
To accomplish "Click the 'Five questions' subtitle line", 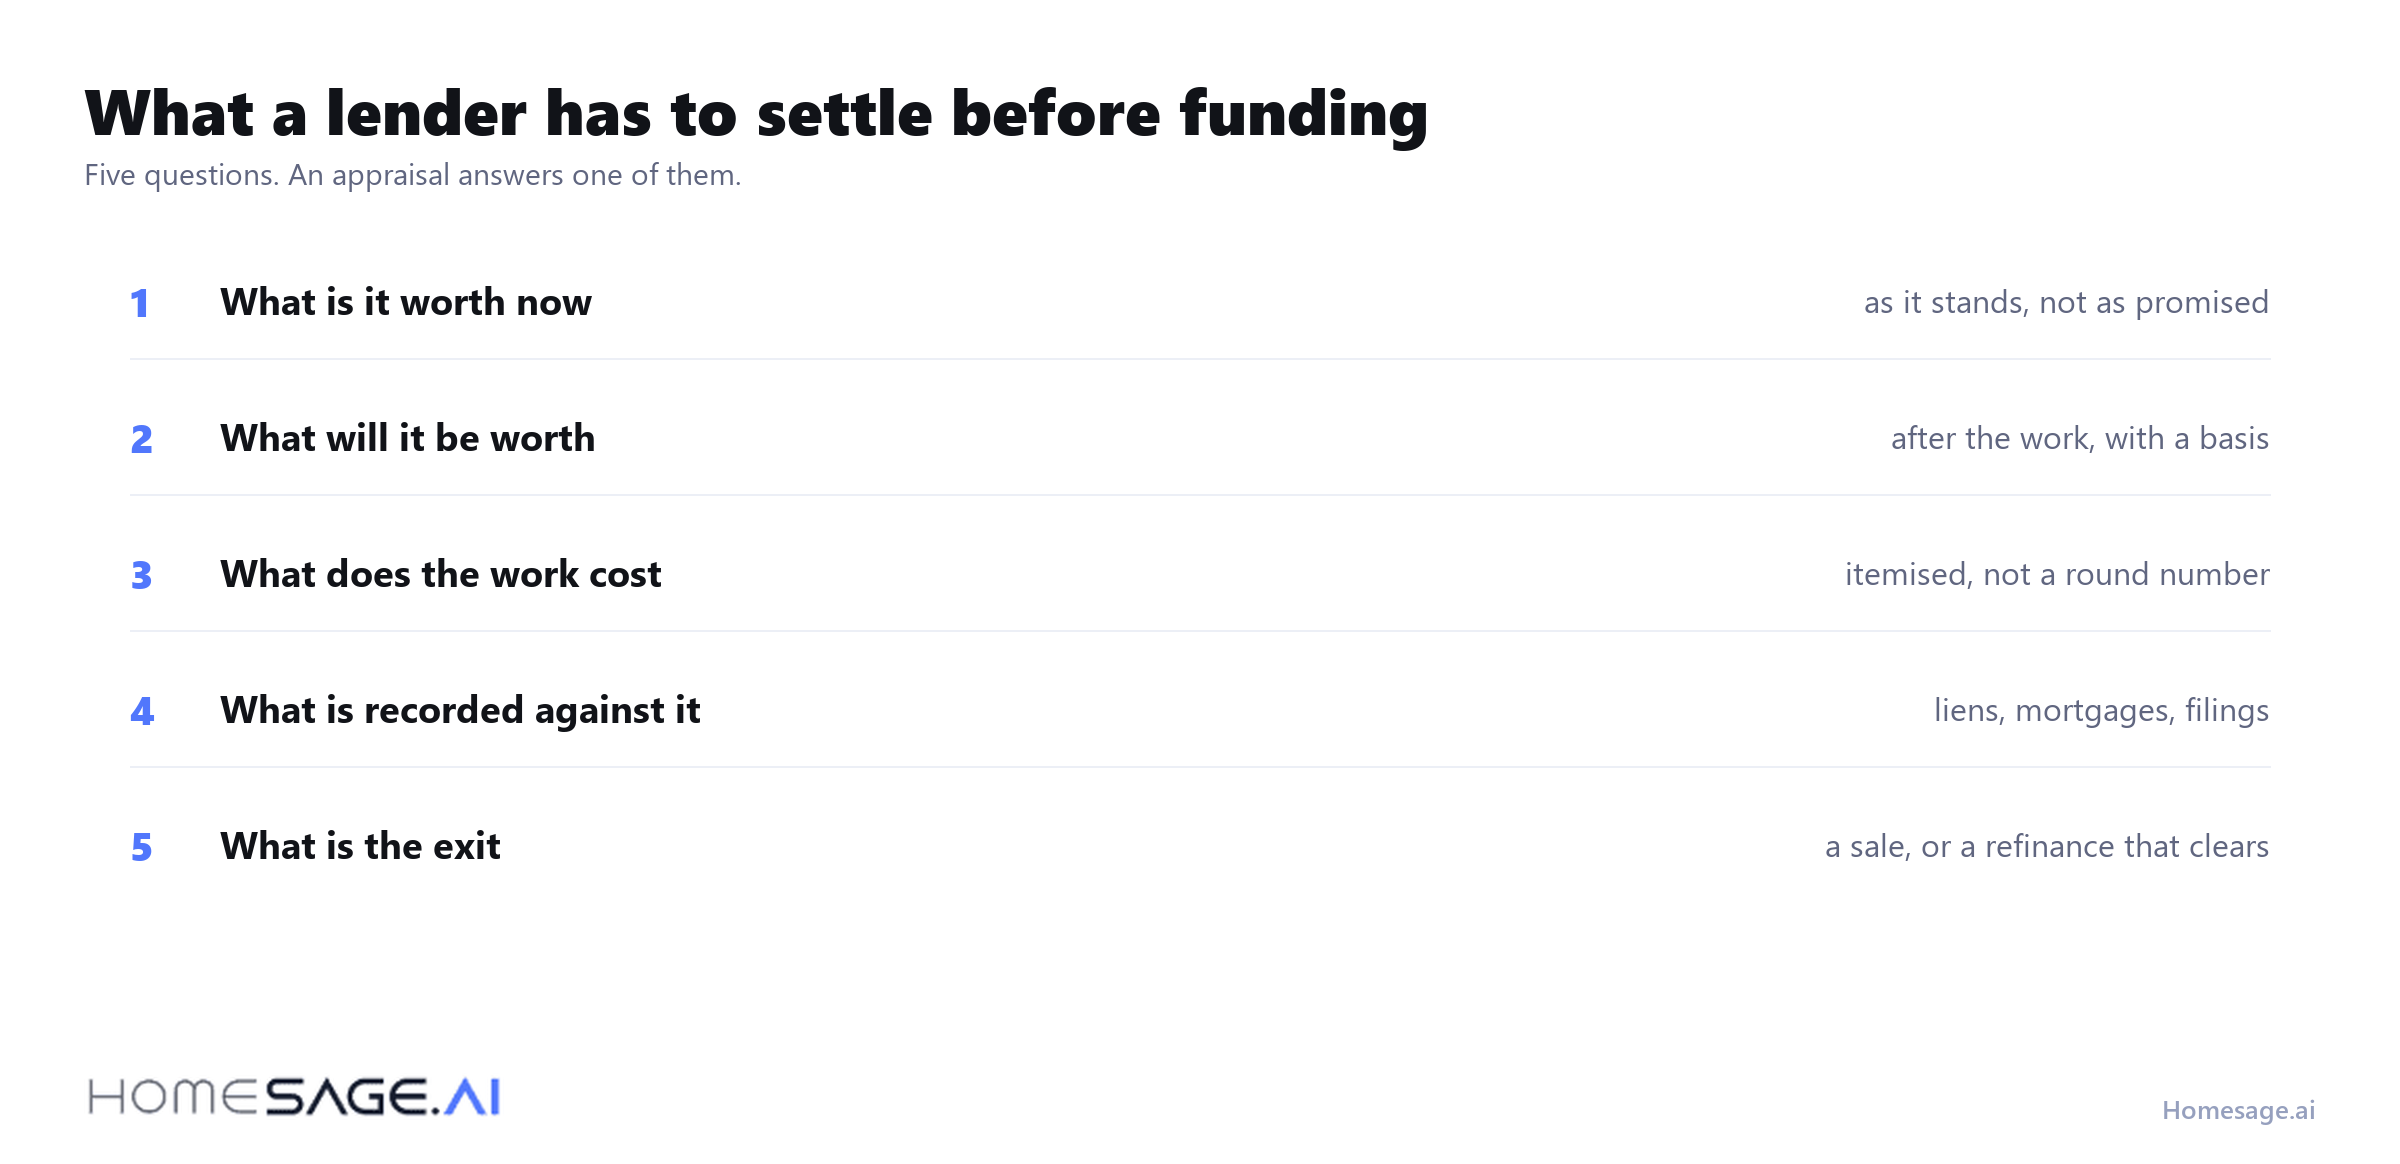I will [x=413, y=175].
